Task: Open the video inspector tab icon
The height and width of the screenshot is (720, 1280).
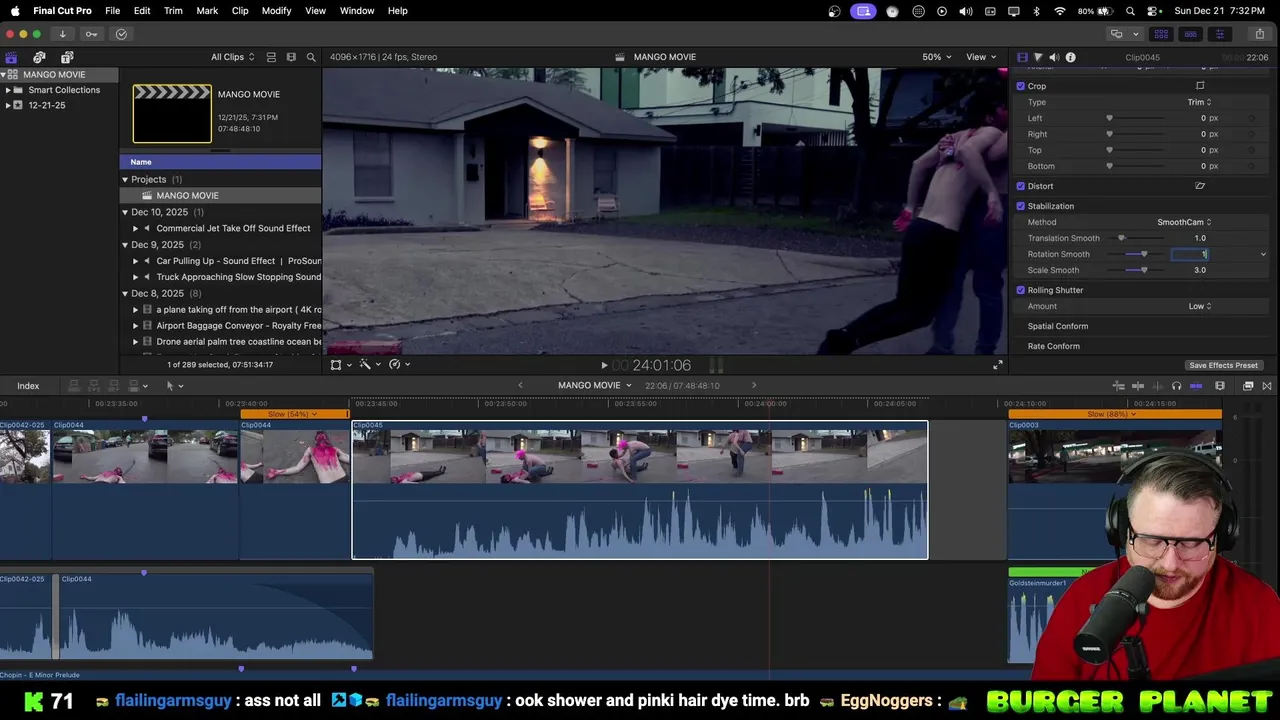Action: click(x=1022, y=57)
